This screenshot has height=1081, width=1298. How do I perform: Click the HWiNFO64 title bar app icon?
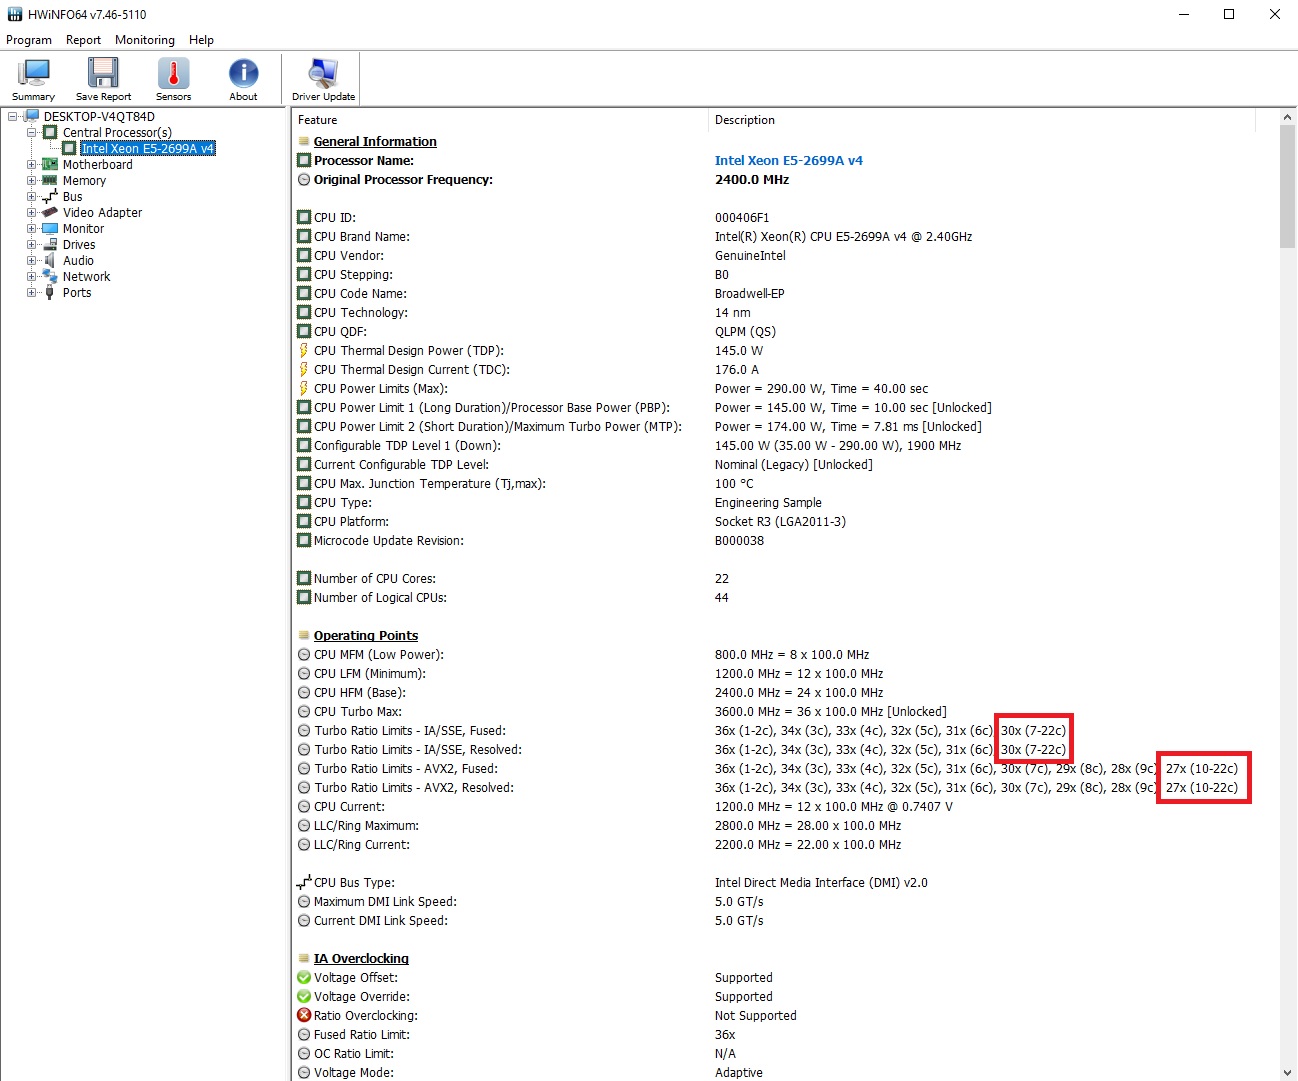(x=14, y=14)
